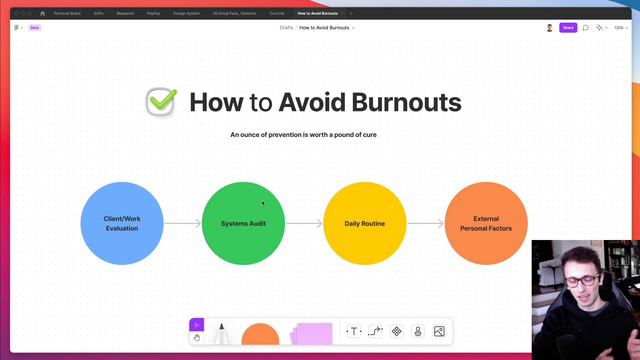Screen dimensions: 640x360
Task: Switch to the SOPs tab
Action: (x=98, y=13)
